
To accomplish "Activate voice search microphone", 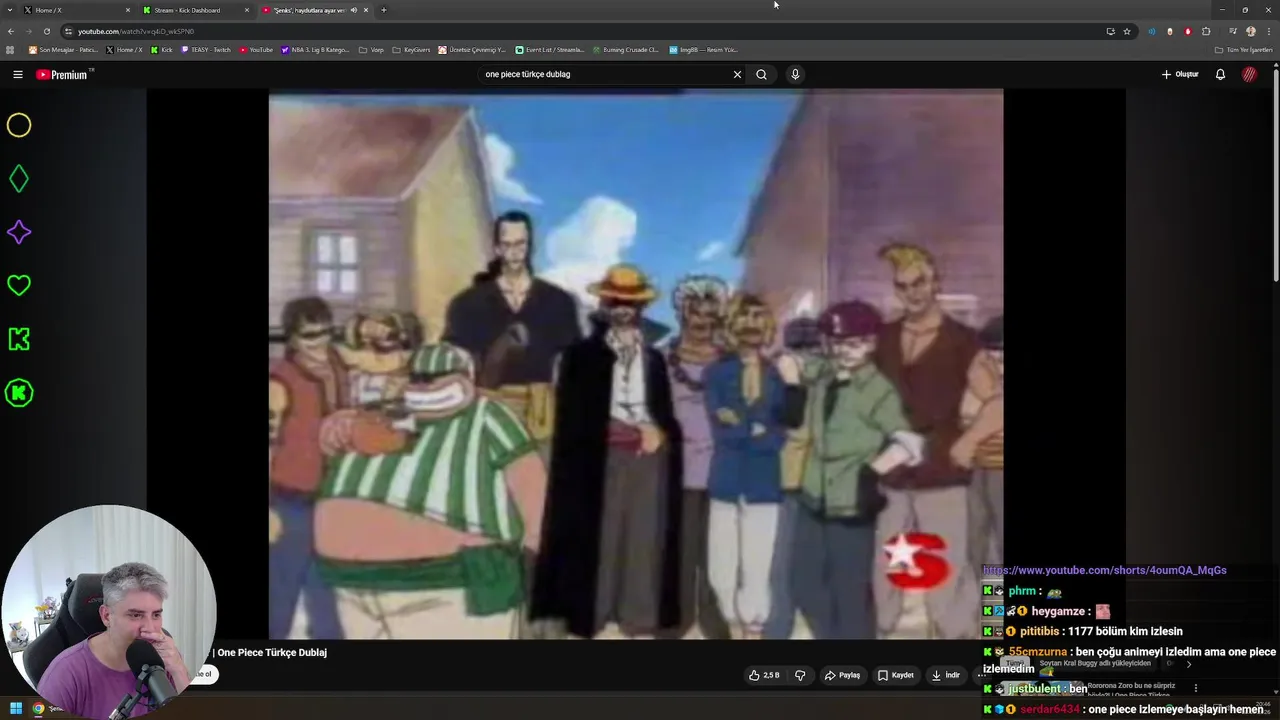I will [795, 74].
